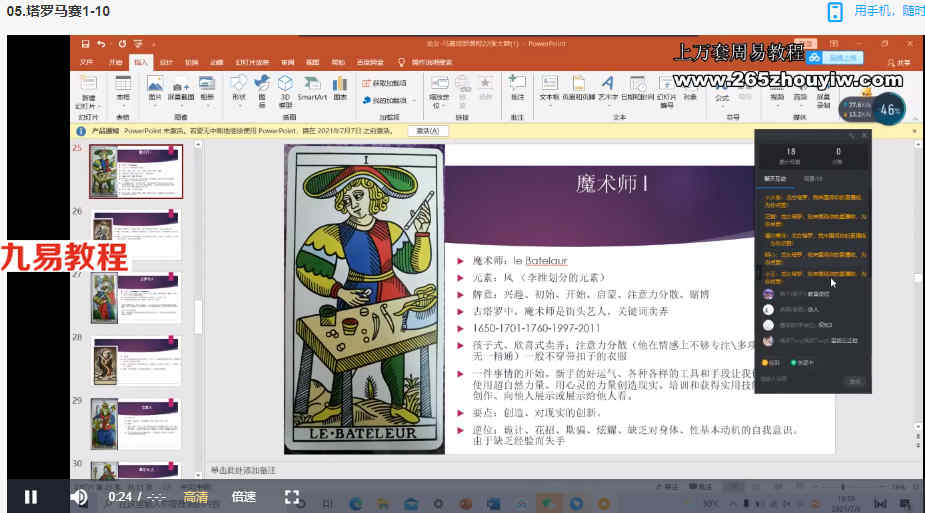
Task: Click the Edge browser icon on taskbar
Action: [356, 504]
